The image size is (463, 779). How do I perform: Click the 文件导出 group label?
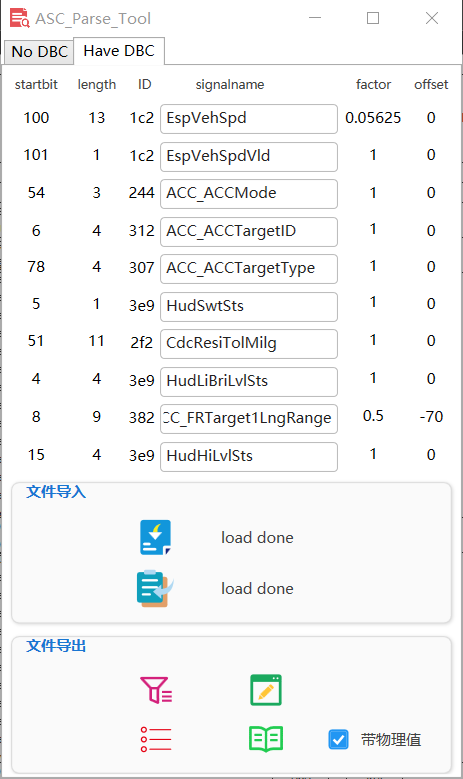56,646
